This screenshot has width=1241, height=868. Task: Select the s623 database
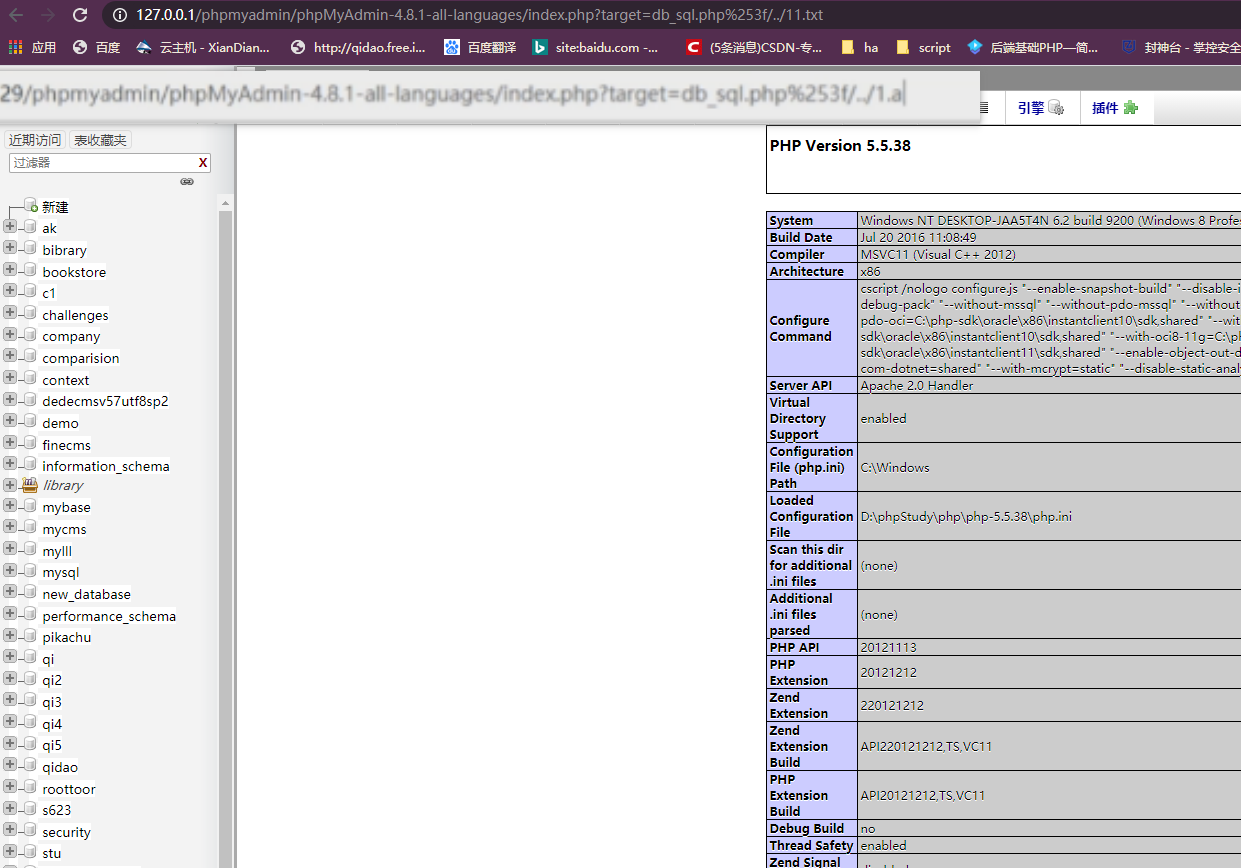click(x=57, y=810)
